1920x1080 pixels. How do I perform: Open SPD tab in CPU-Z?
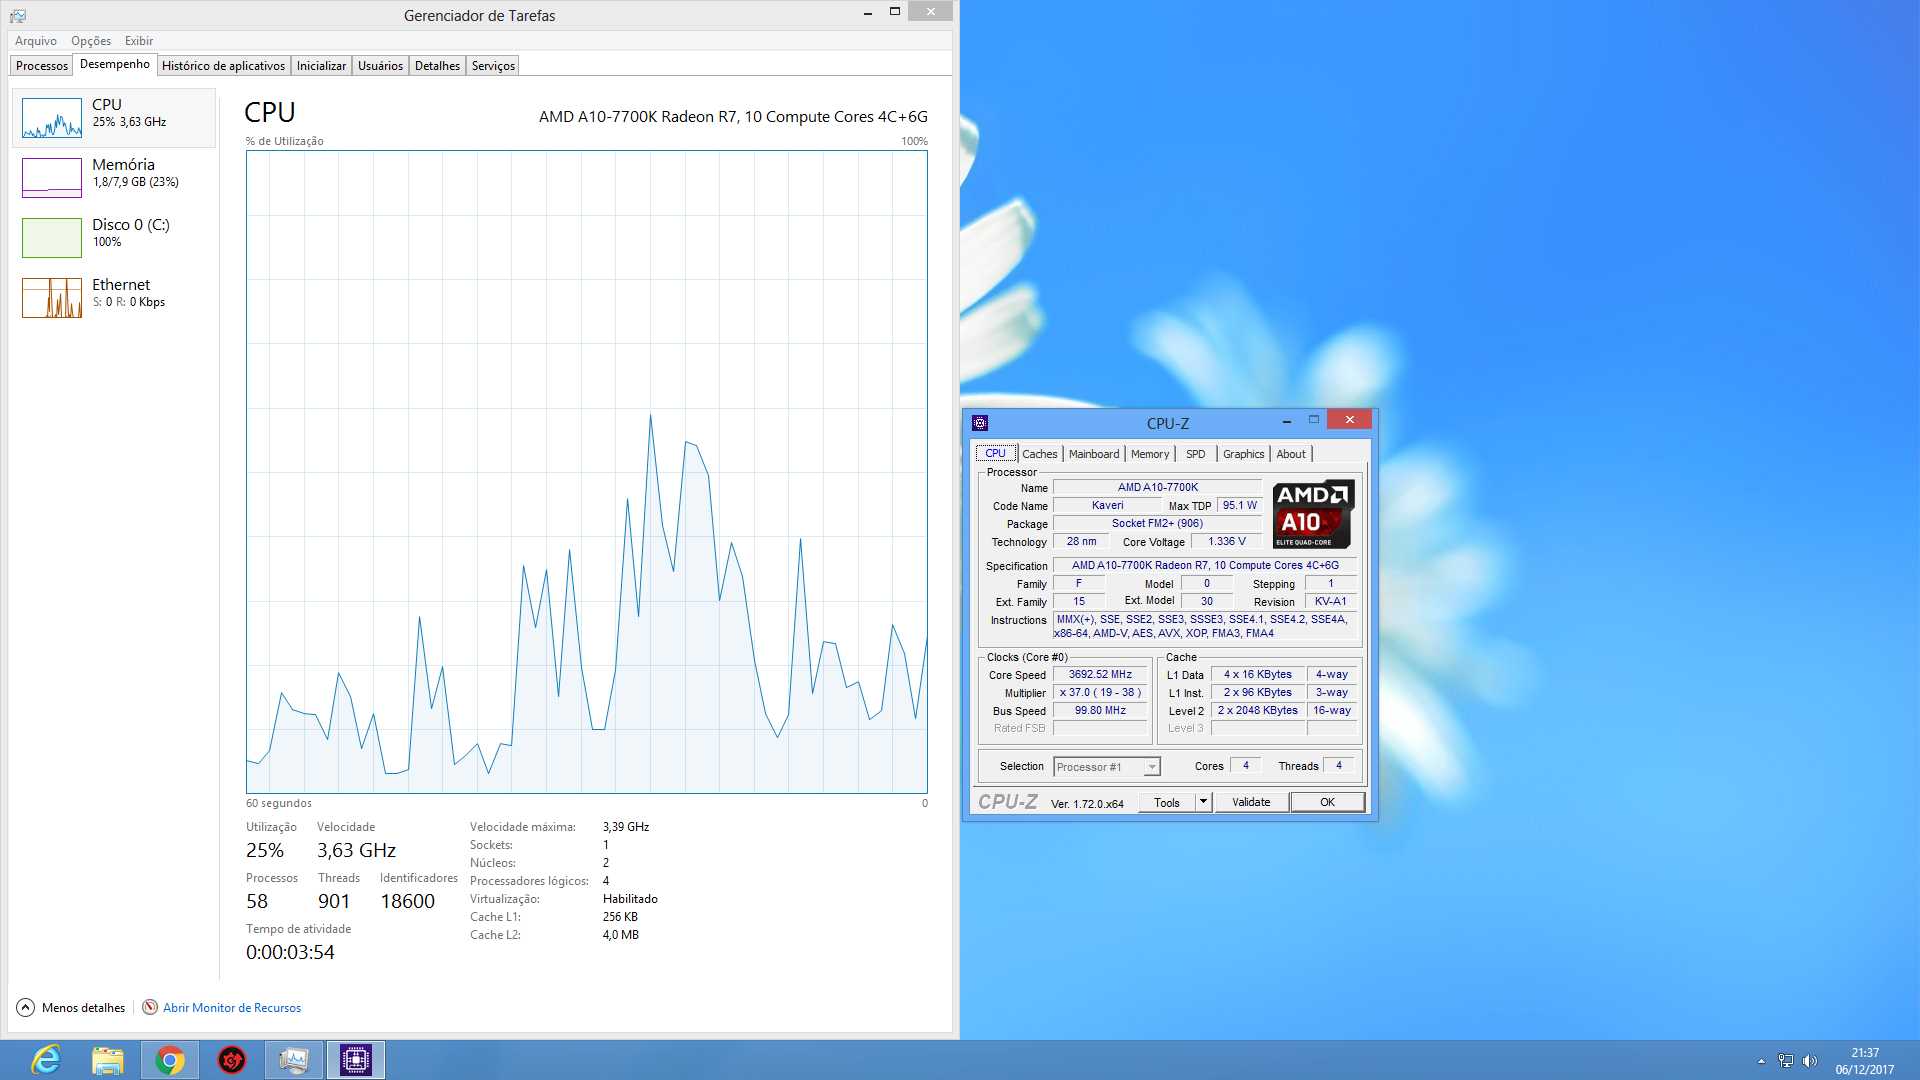click(1195, 454)
